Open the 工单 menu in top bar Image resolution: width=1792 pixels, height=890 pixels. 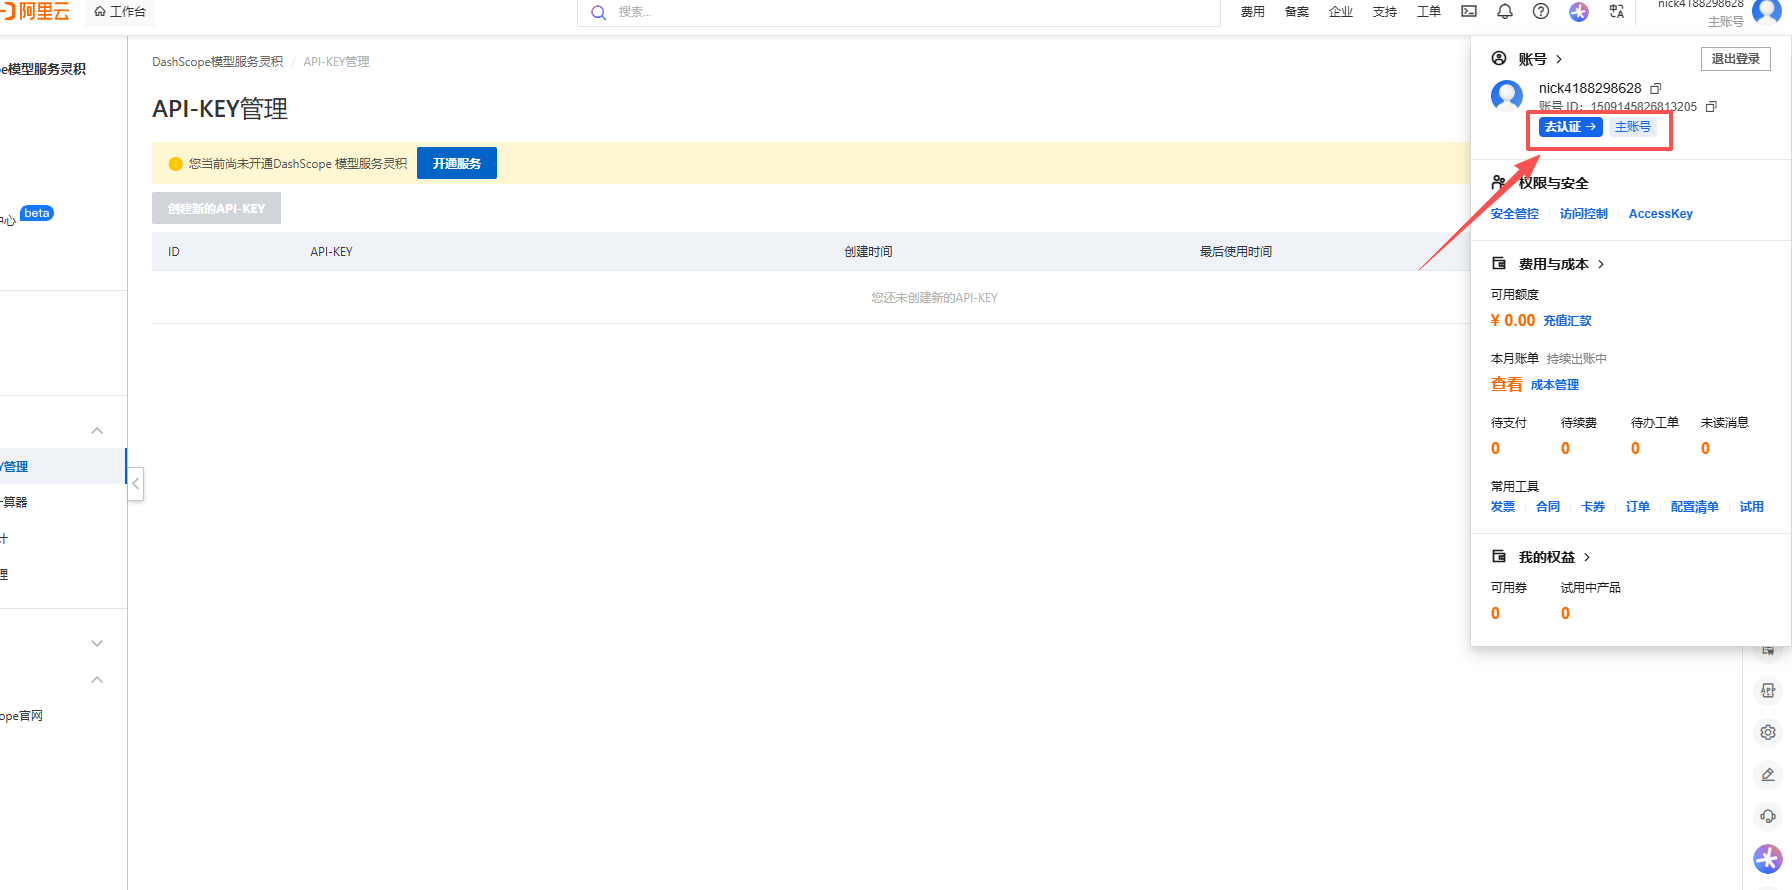click(x=1428, y=12)
